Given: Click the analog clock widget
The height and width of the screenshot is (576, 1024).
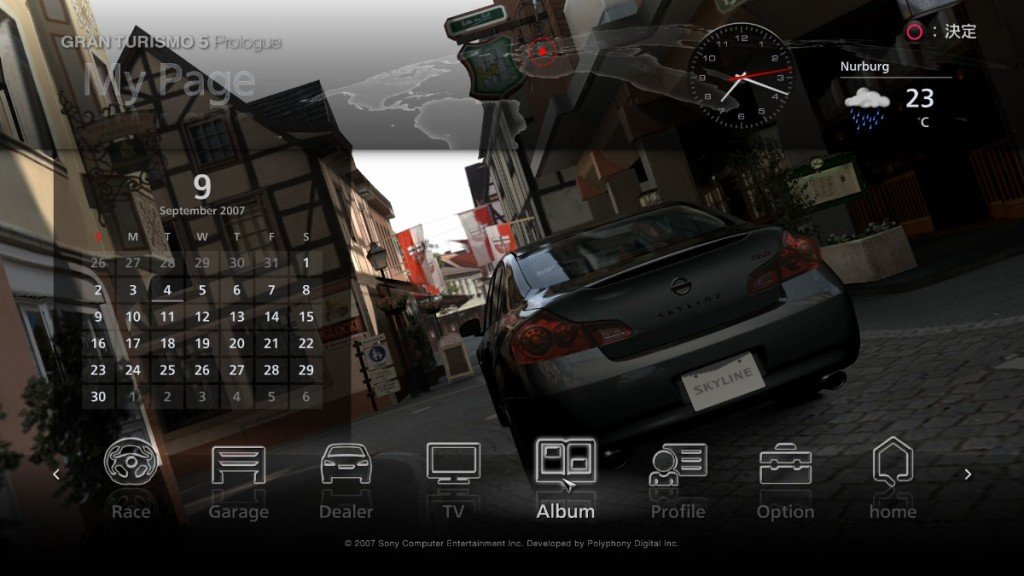Looking at the screenshot, I should pyautogui.click(x=741, y=76).
